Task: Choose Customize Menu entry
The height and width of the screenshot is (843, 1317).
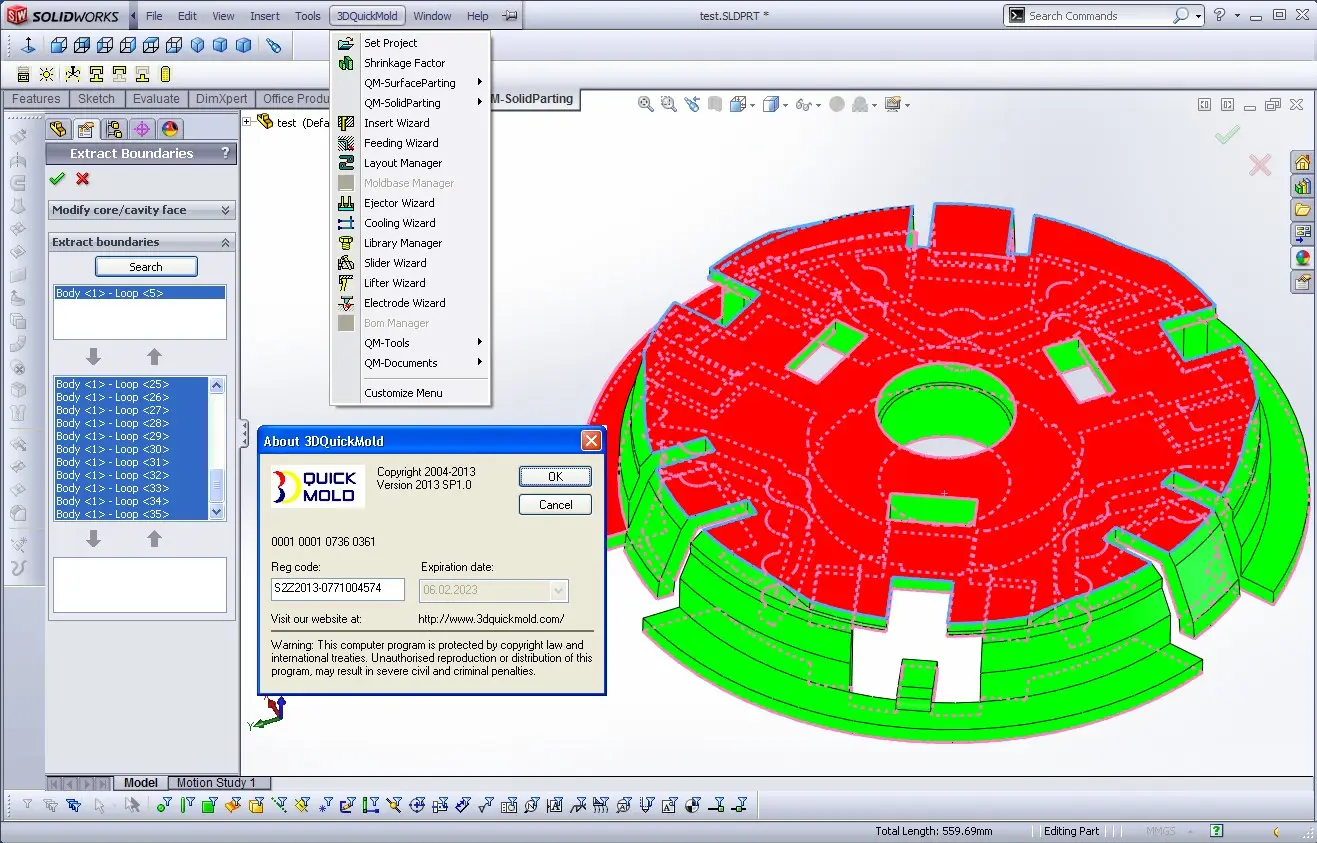Action: (410, 393)
